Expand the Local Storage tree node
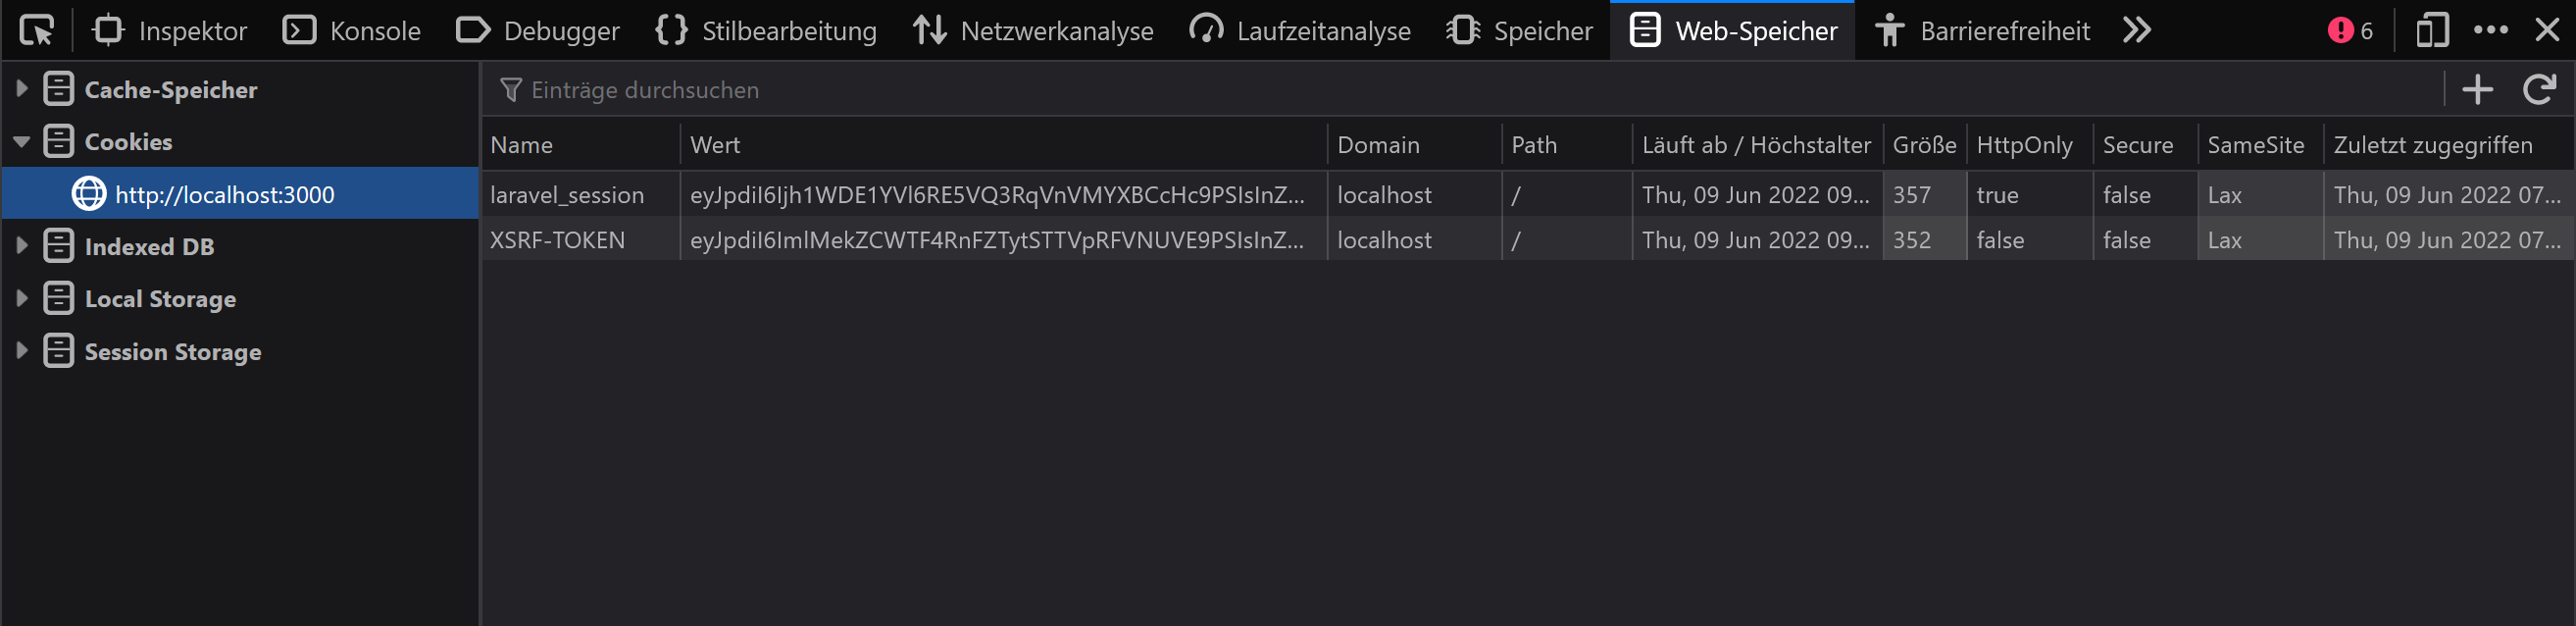Screen dimensions: 2576x626 click(x=22, y=298)
